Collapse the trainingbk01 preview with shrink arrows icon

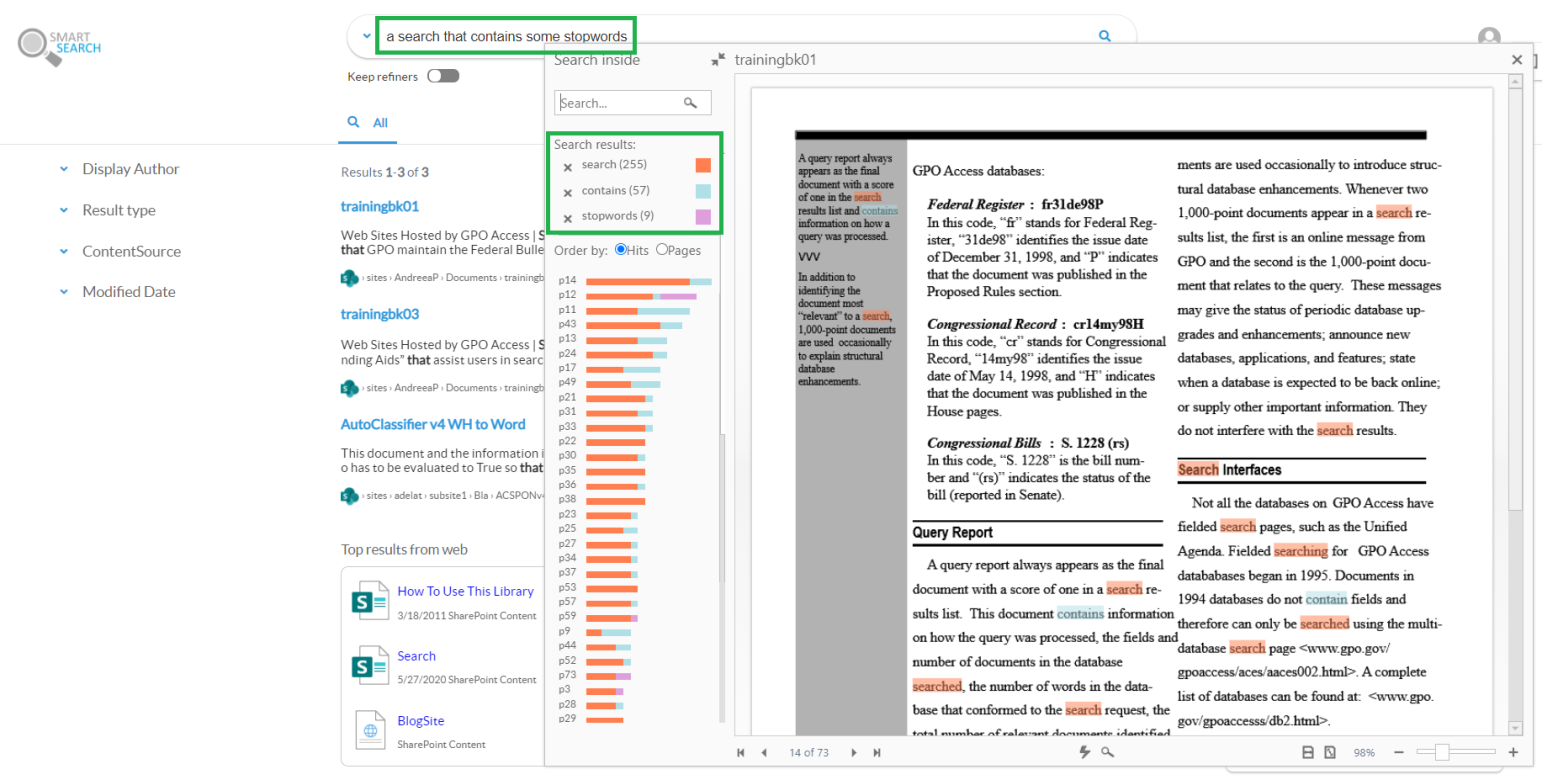(718, 60)
